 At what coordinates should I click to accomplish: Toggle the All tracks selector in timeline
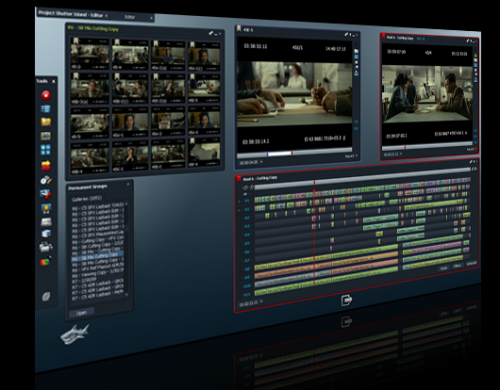(246, 194)
